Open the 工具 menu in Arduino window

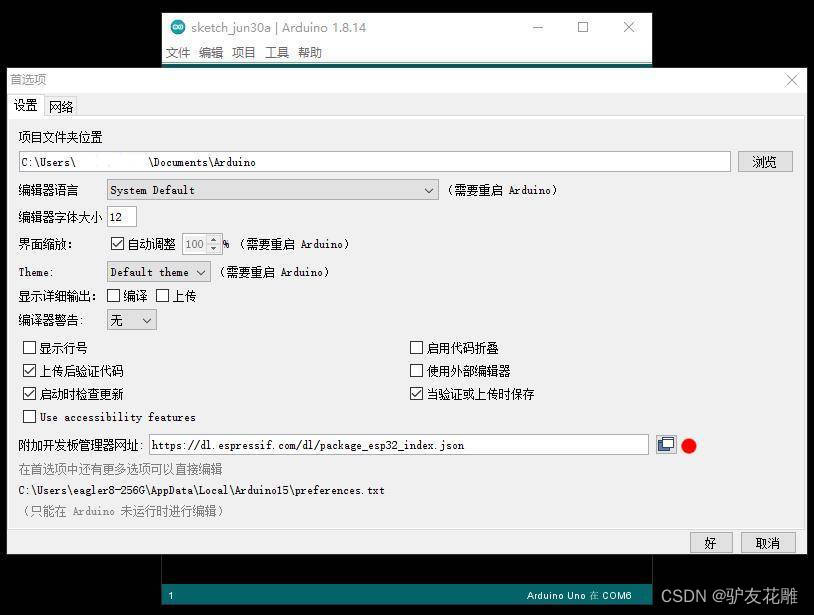(x=277, y=52)
